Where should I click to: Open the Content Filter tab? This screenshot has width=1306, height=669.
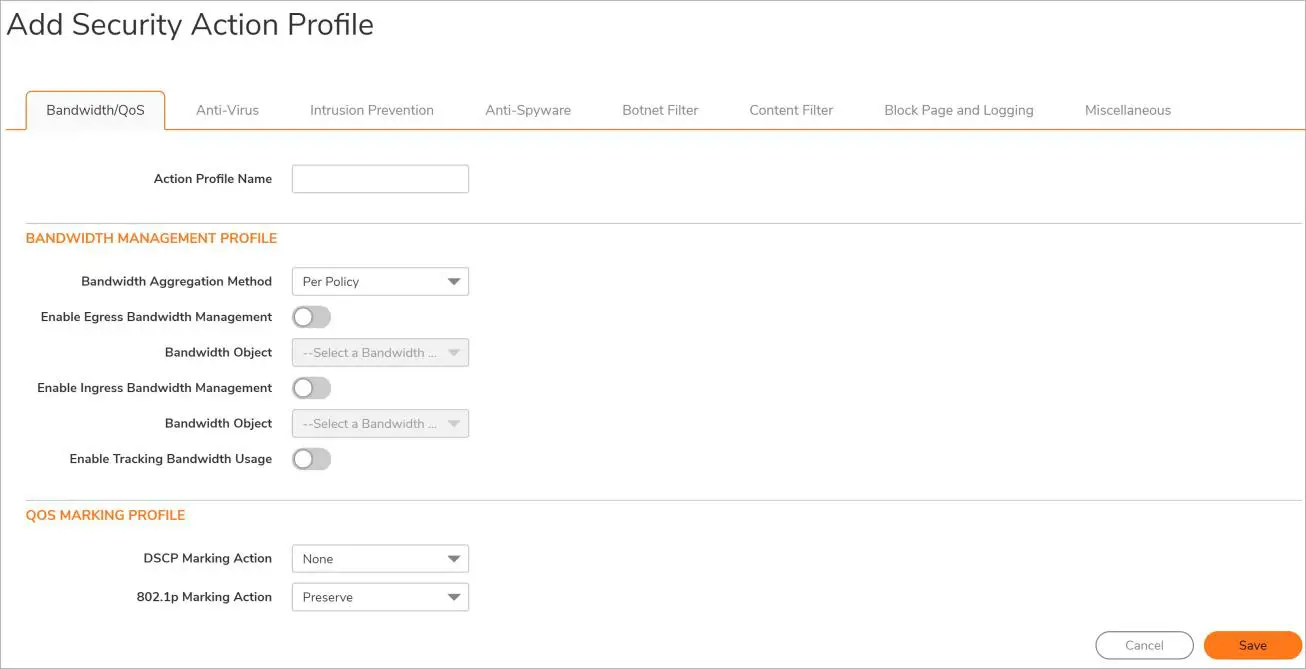pyautogui.click(x=791, y=110)
